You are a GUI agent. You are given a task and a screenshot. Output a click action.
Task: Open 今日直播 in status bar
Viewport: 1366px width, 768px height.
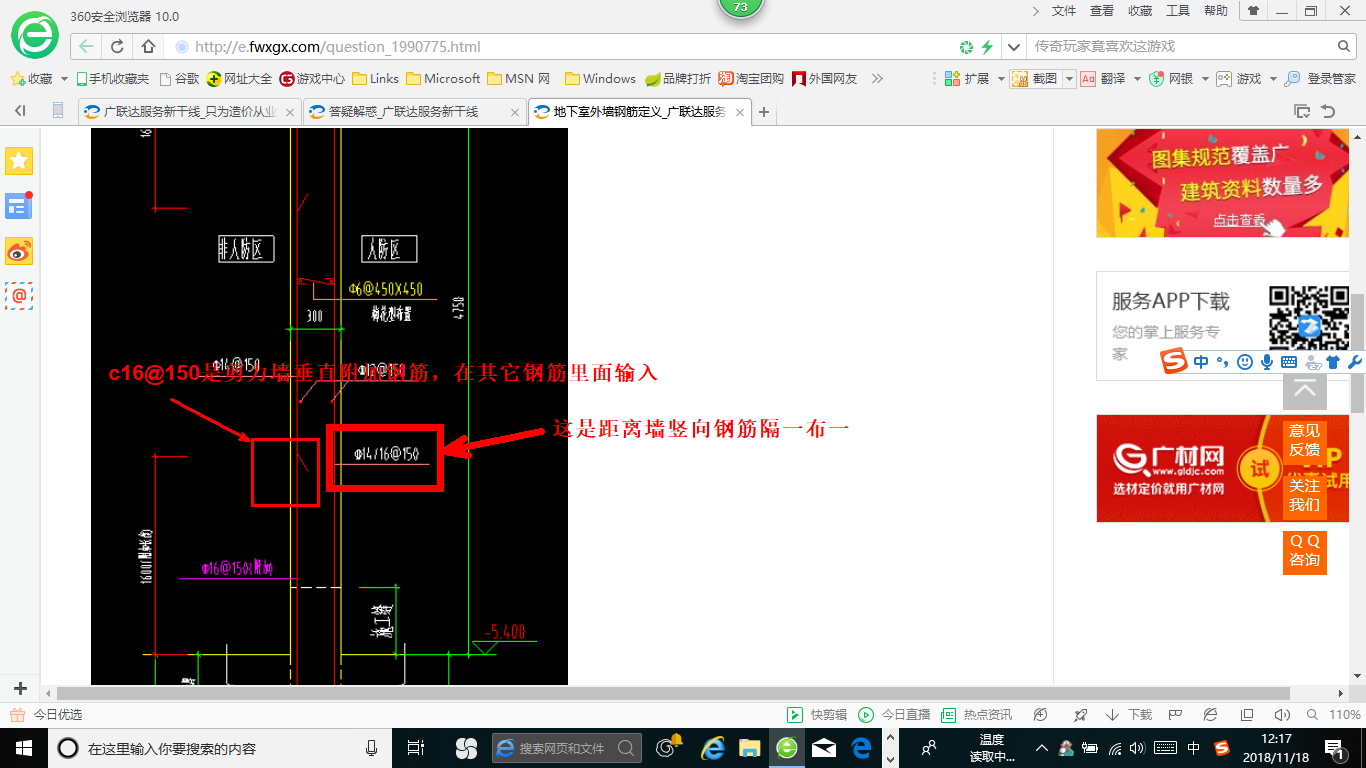[x=894, y=715]
